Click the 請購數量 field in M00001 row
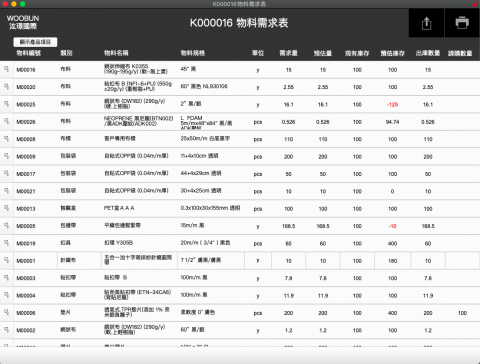Viewport: 480px width, 364px height. [463, 261]
